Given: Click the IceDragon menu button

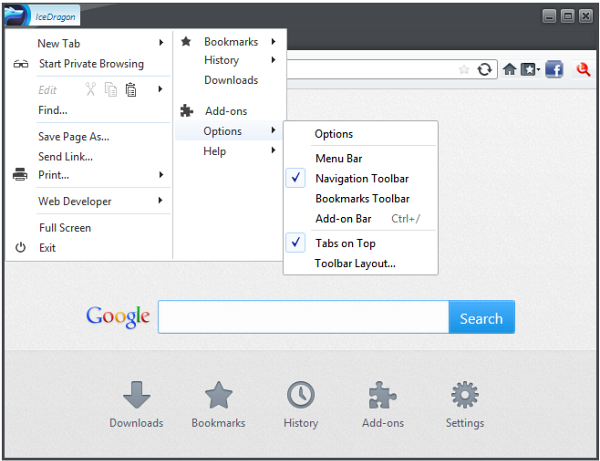Looking at the screenshot, I should point(42,16).
